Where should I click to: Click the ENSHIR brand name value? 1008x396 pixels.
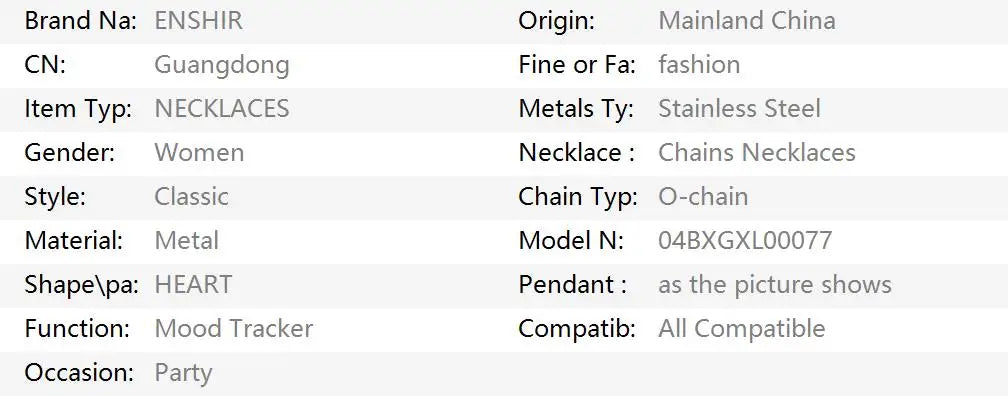point(199,21)
